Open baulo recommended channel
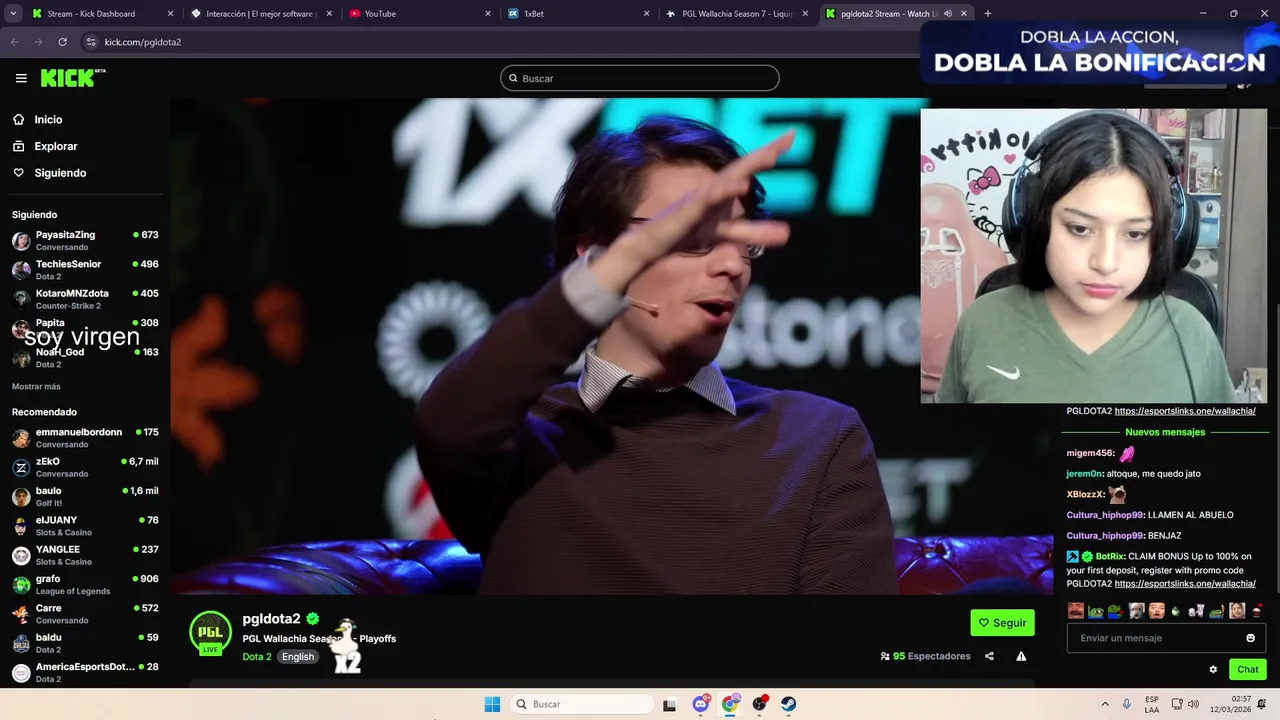 pyautogui.click(x=85, y=497)
